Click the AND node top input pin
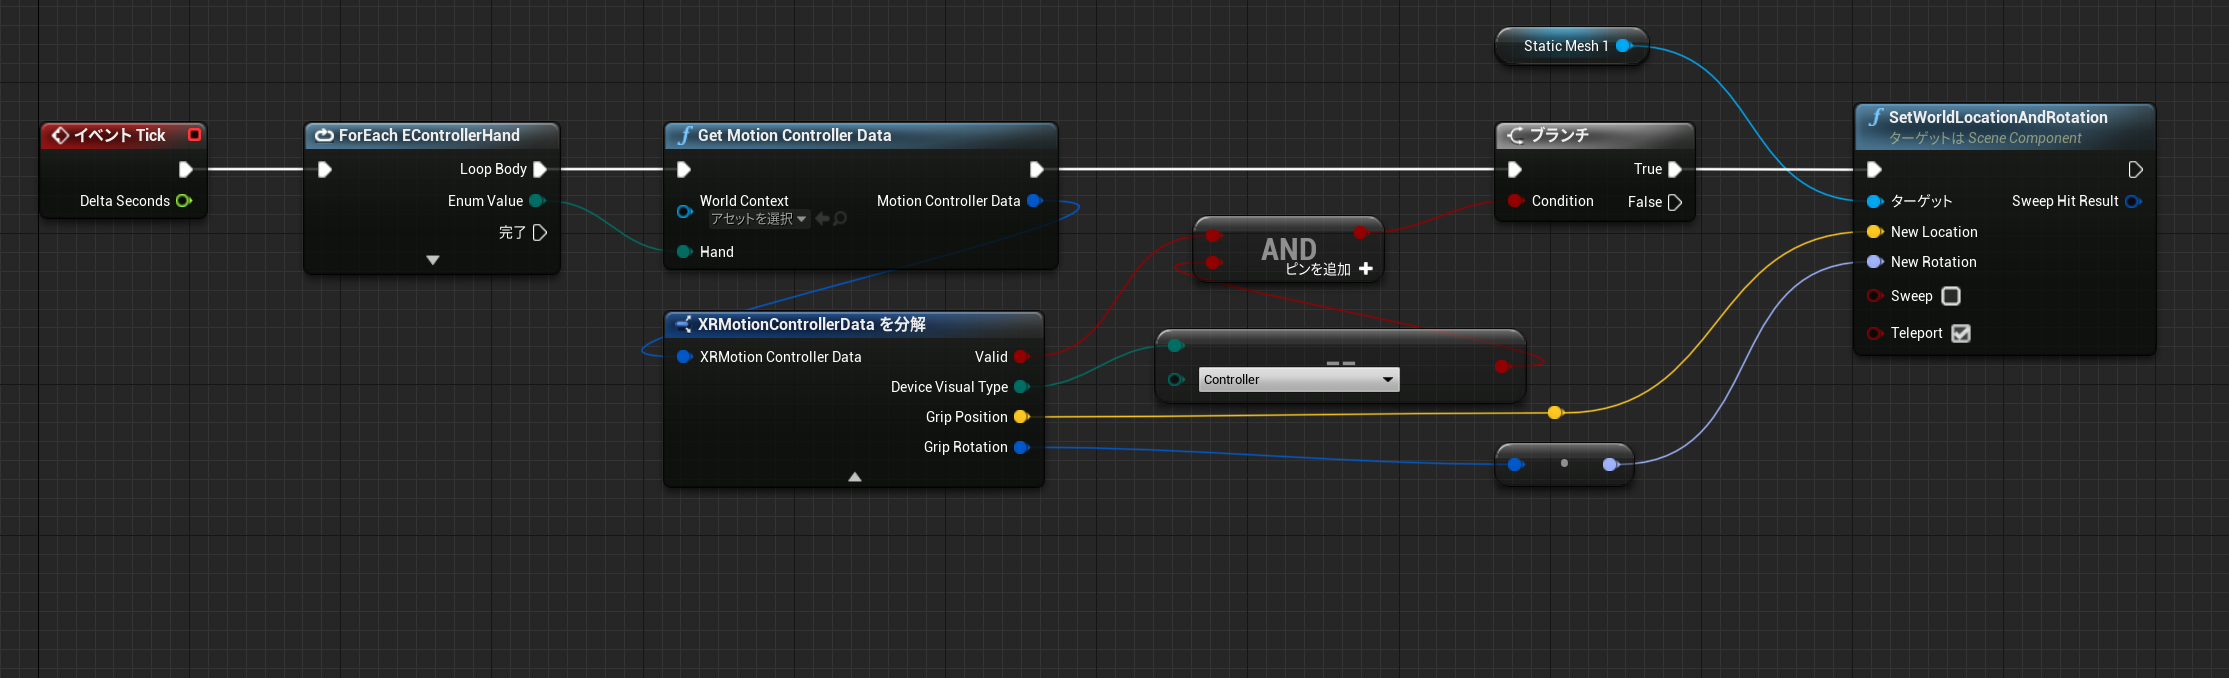The height and width of the screenshot is (678, 2229). pos(1213,235)
